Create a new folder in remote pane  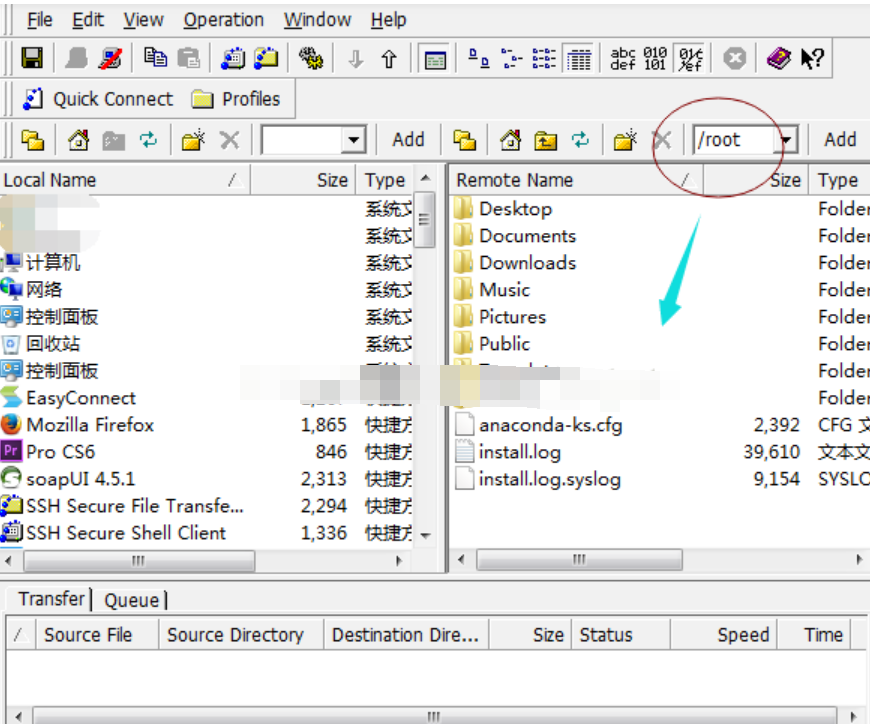[x=625, y=140]
